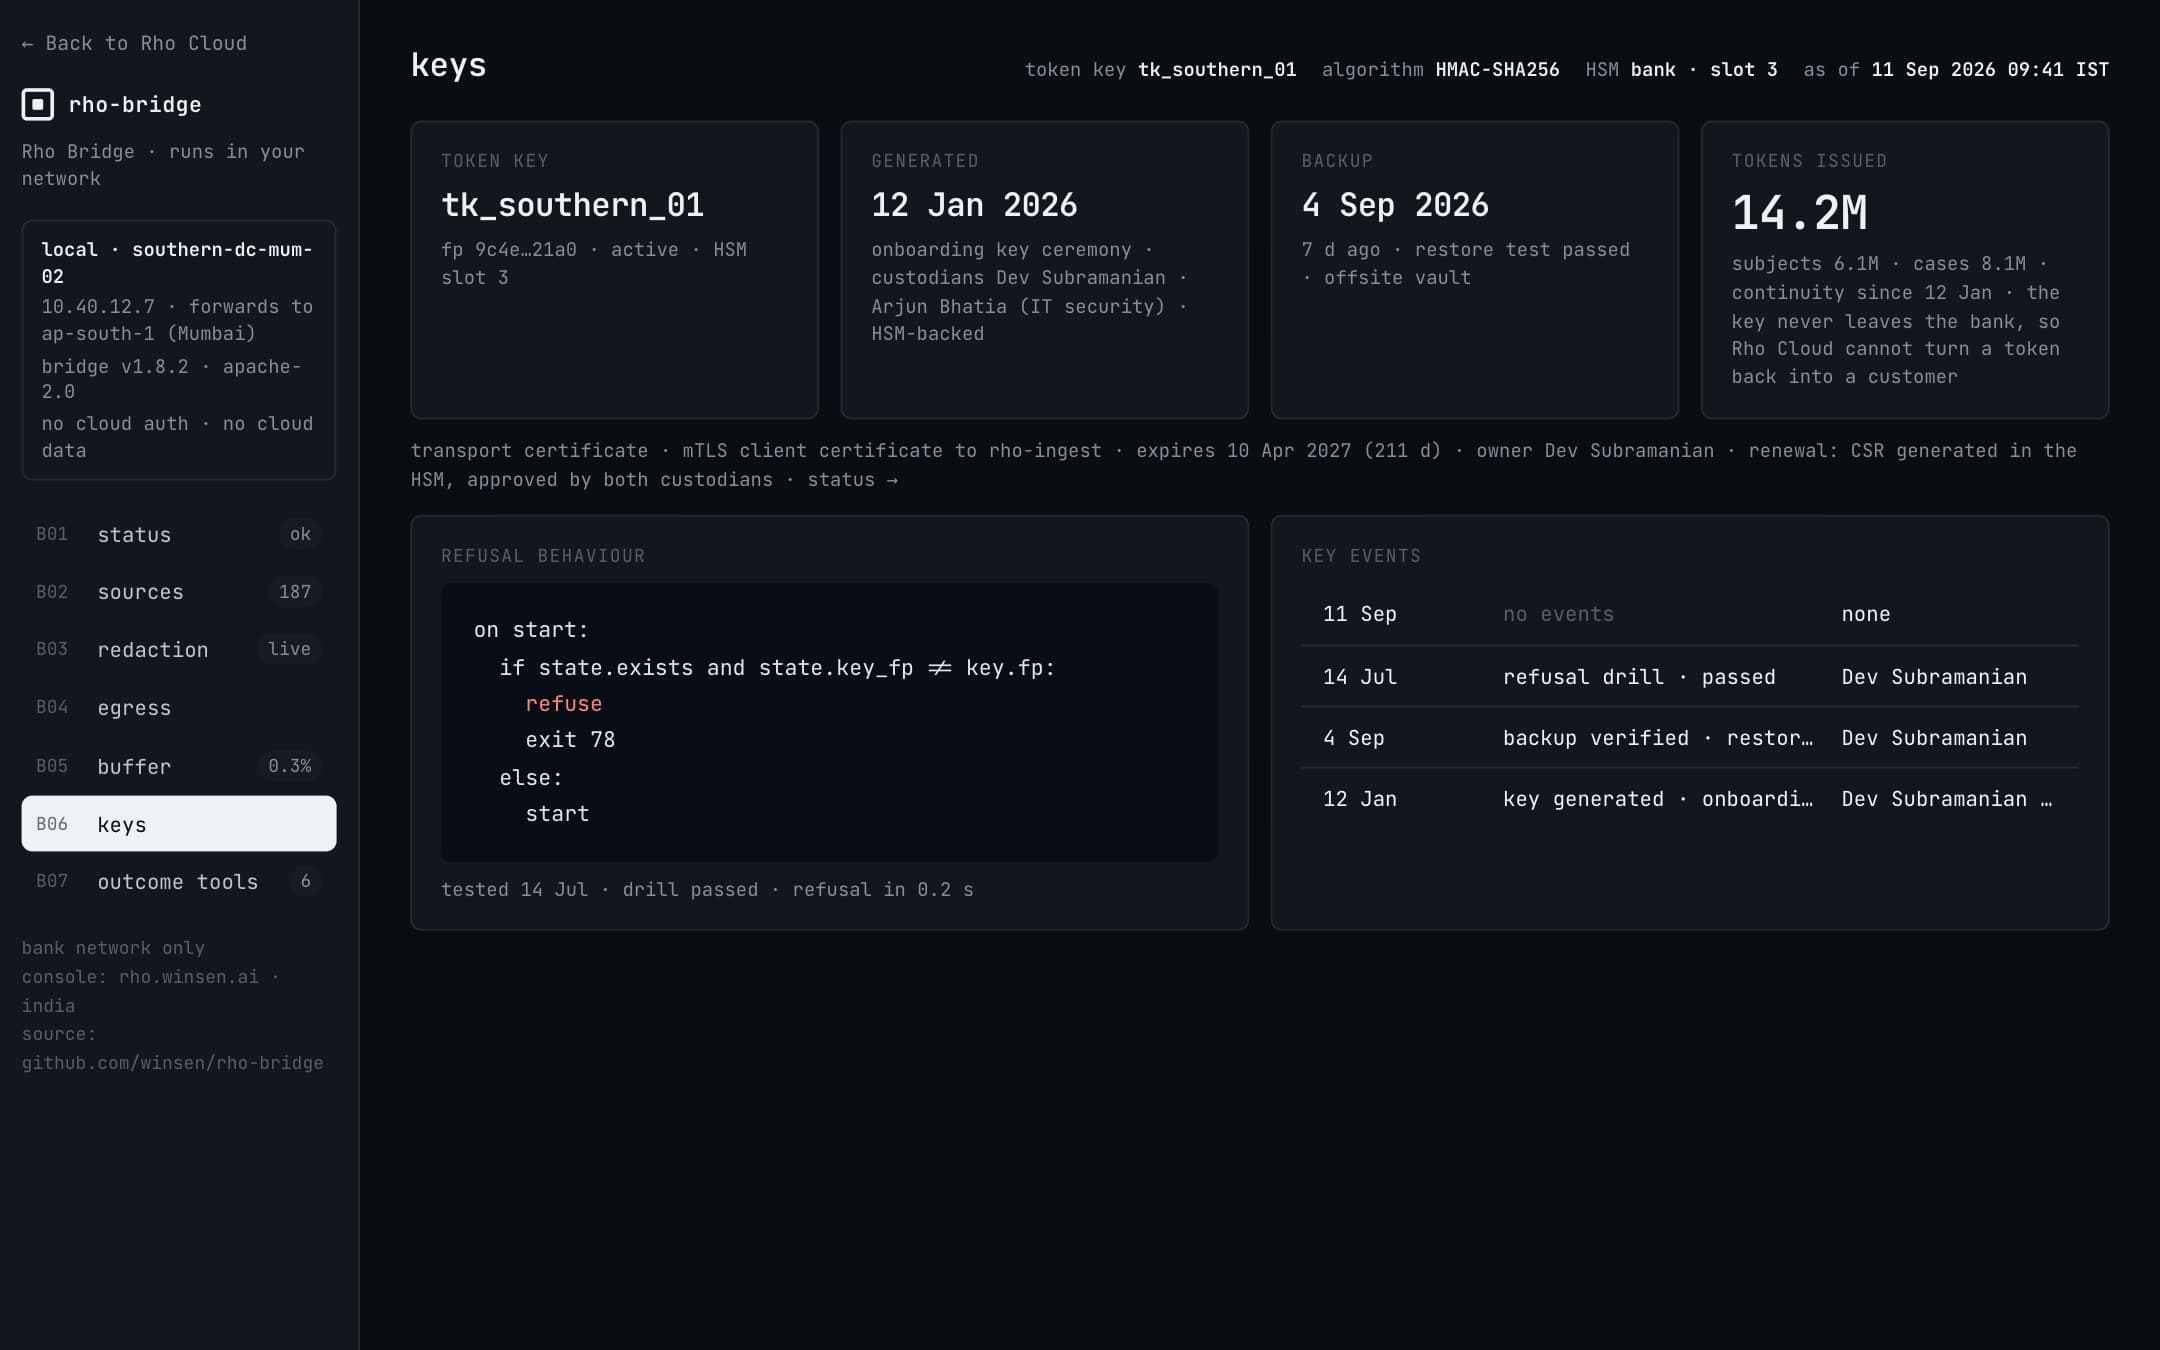The image size is (2160, 1350).
Task: Click the backup date 4 Sep 2026
Action: pyautogui.click(x=1395, y=205)
